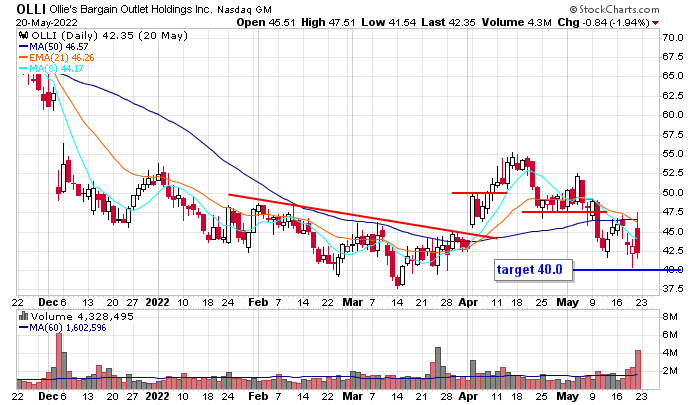Click the 2022 label on price chart date axis
The image size is (700, 405).
pyautogui.click(x=157, y=302)
